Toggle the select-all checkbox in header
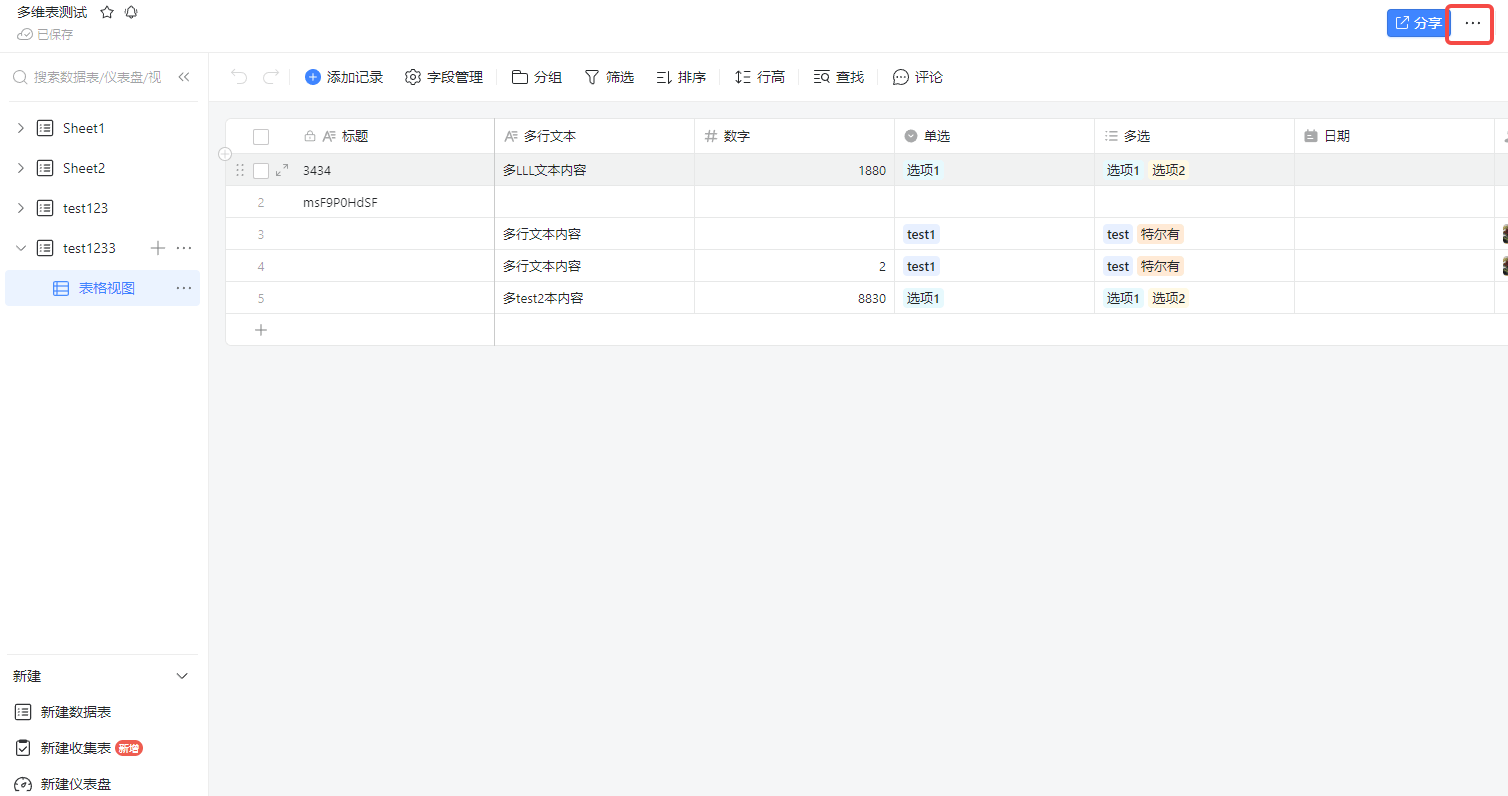 click(261, 137)
